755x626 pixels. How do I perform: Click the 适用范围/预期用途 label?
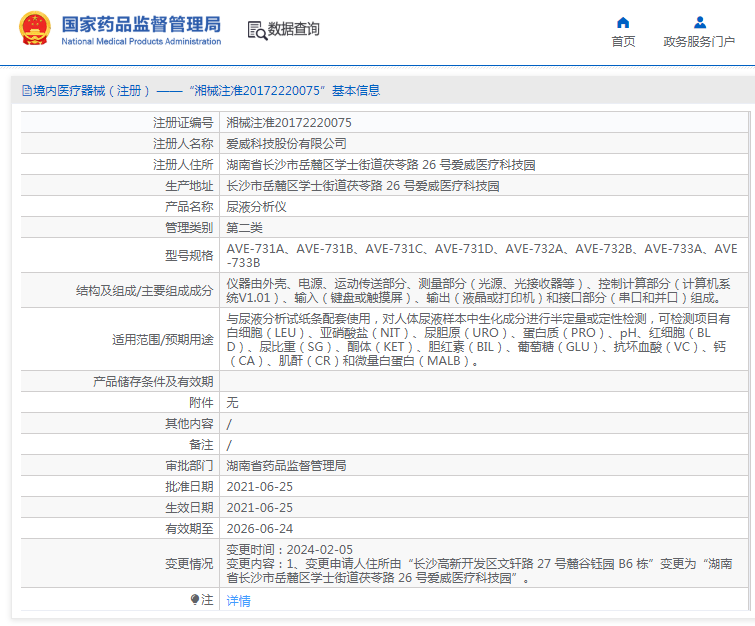click(x=163, y=339)
